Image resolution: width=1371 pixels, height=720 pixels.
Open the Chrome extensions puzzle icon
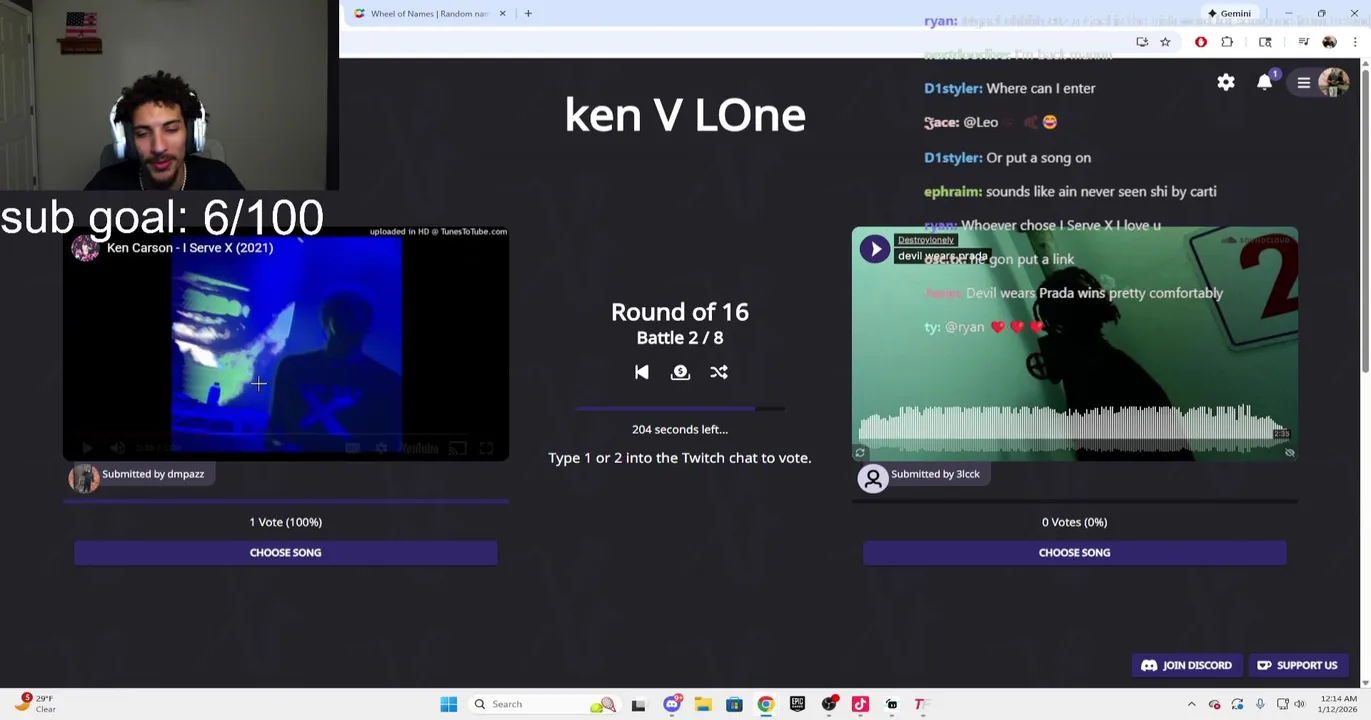coord(1227,42)
